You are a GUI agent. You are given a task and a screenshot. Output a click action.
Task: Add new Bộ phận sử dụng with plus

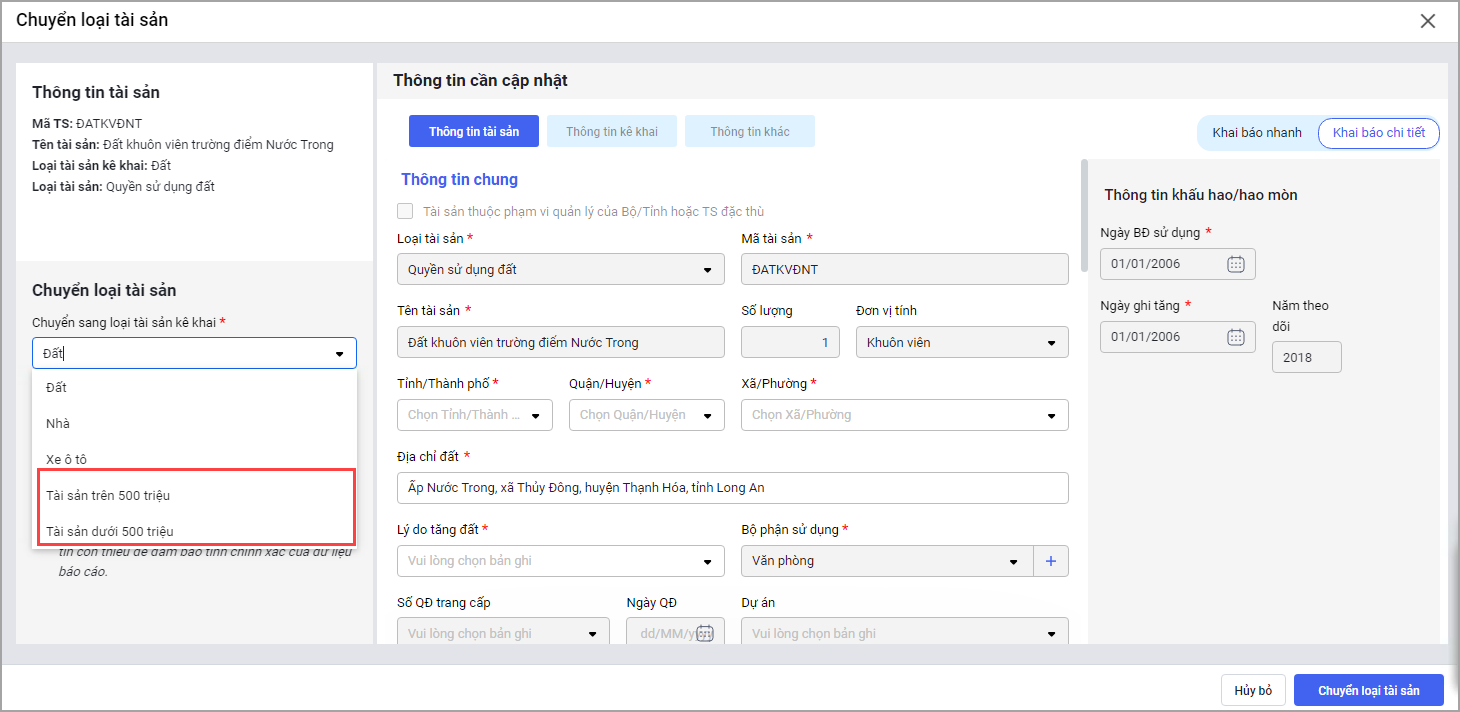pyautogui.click(x=1051, y=561)
